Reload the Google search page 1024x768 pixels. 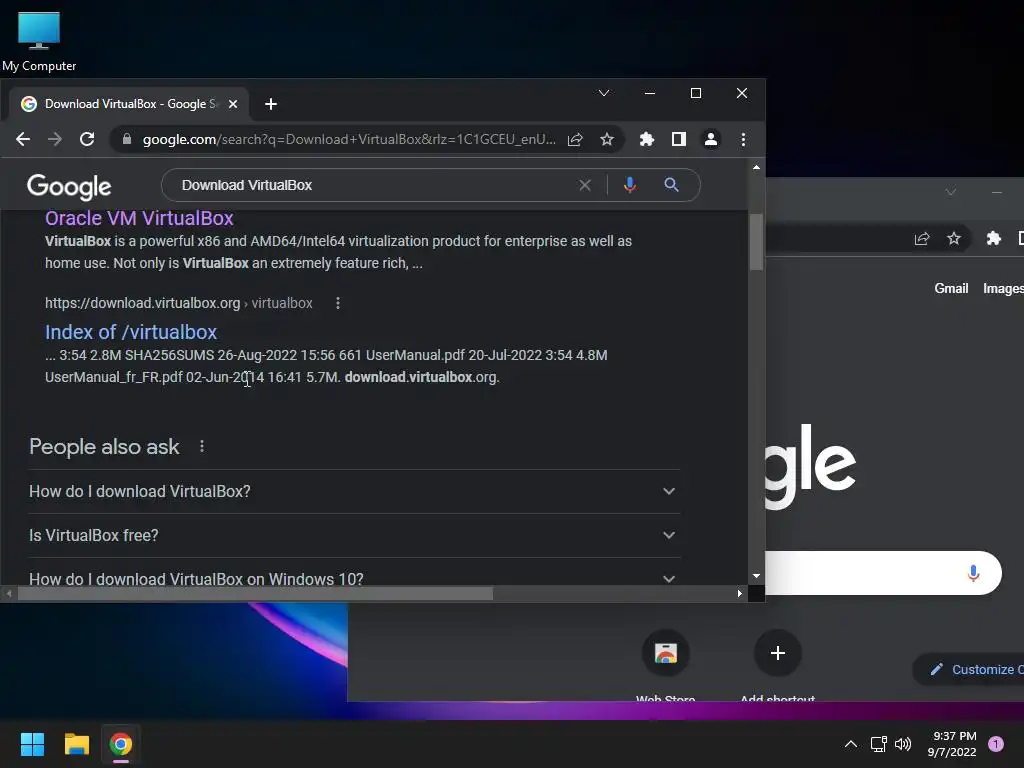pyautogui.click(x=87, y=139)
